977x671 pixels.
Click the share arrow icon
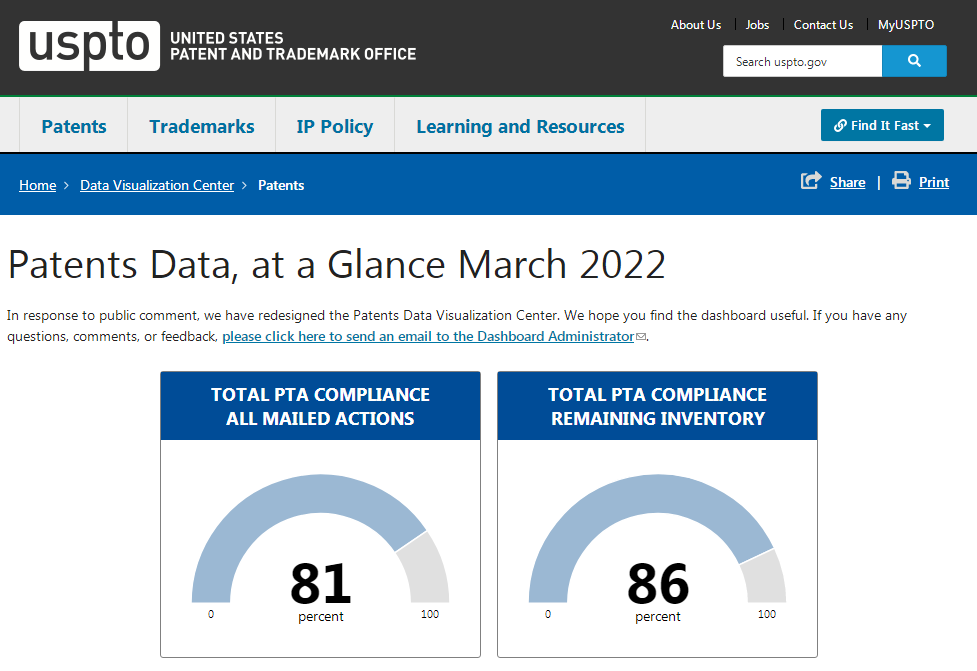[811, 181]
